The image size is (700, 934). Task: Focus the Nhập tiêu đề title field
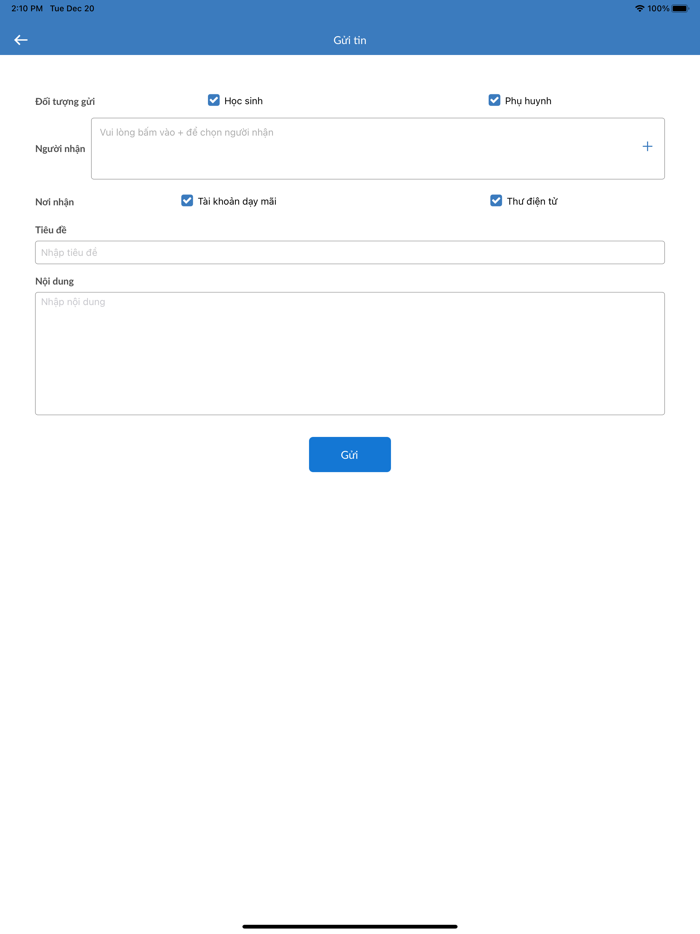350,253
